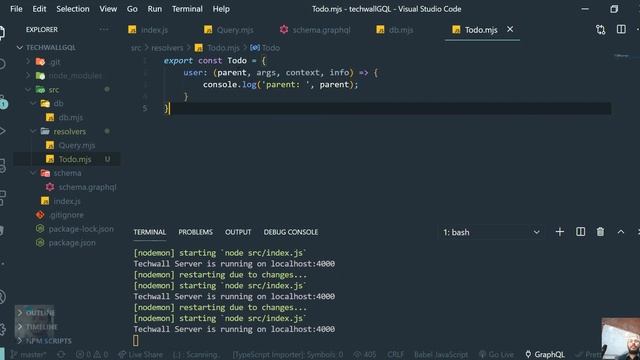
Task: Click the synchronize changes status icon
Action: click(61, 354)
